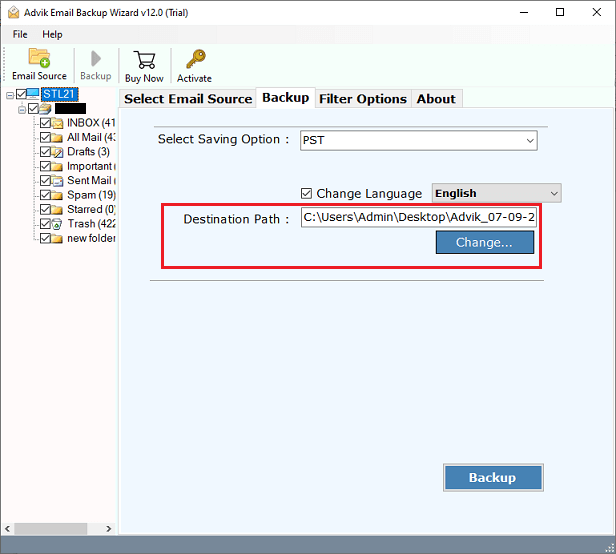
Task: Uncheck the Sent Mail checkbox
Action: pyautogui.click(x=45, y=181)
